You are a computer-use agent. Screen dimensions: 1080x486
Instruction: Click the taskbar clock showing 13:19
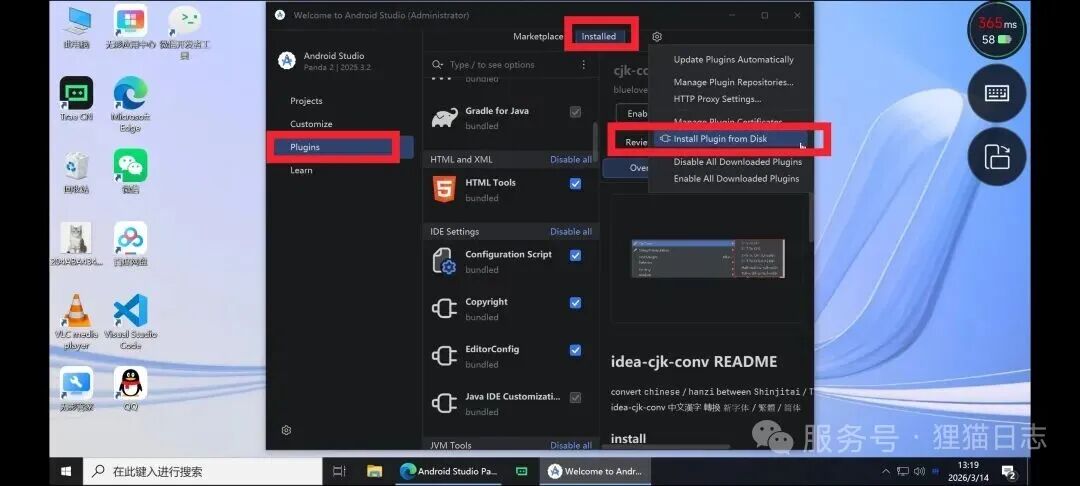(968, 472)
